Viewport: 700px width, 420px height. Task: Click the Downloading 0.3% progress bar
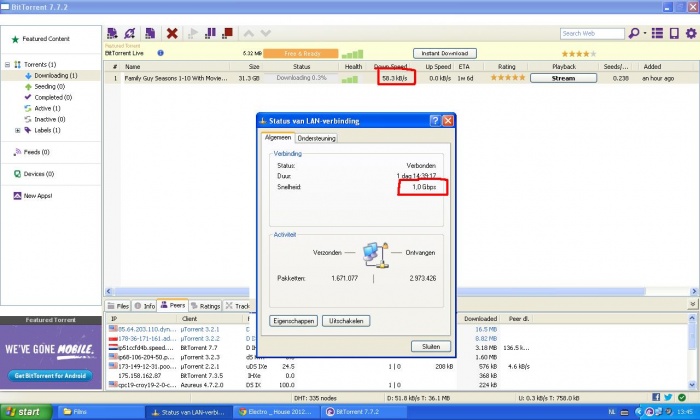302,78
